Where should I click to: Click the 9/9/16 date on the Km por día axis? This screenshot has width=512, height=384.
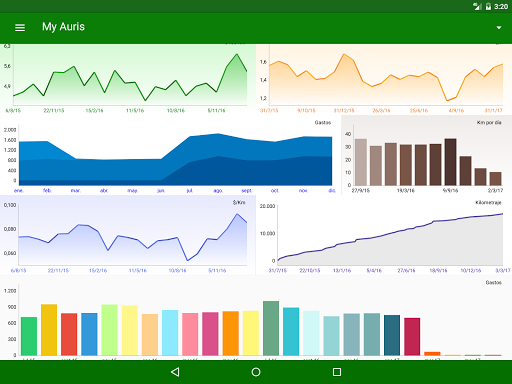click(x=450, y=191)
